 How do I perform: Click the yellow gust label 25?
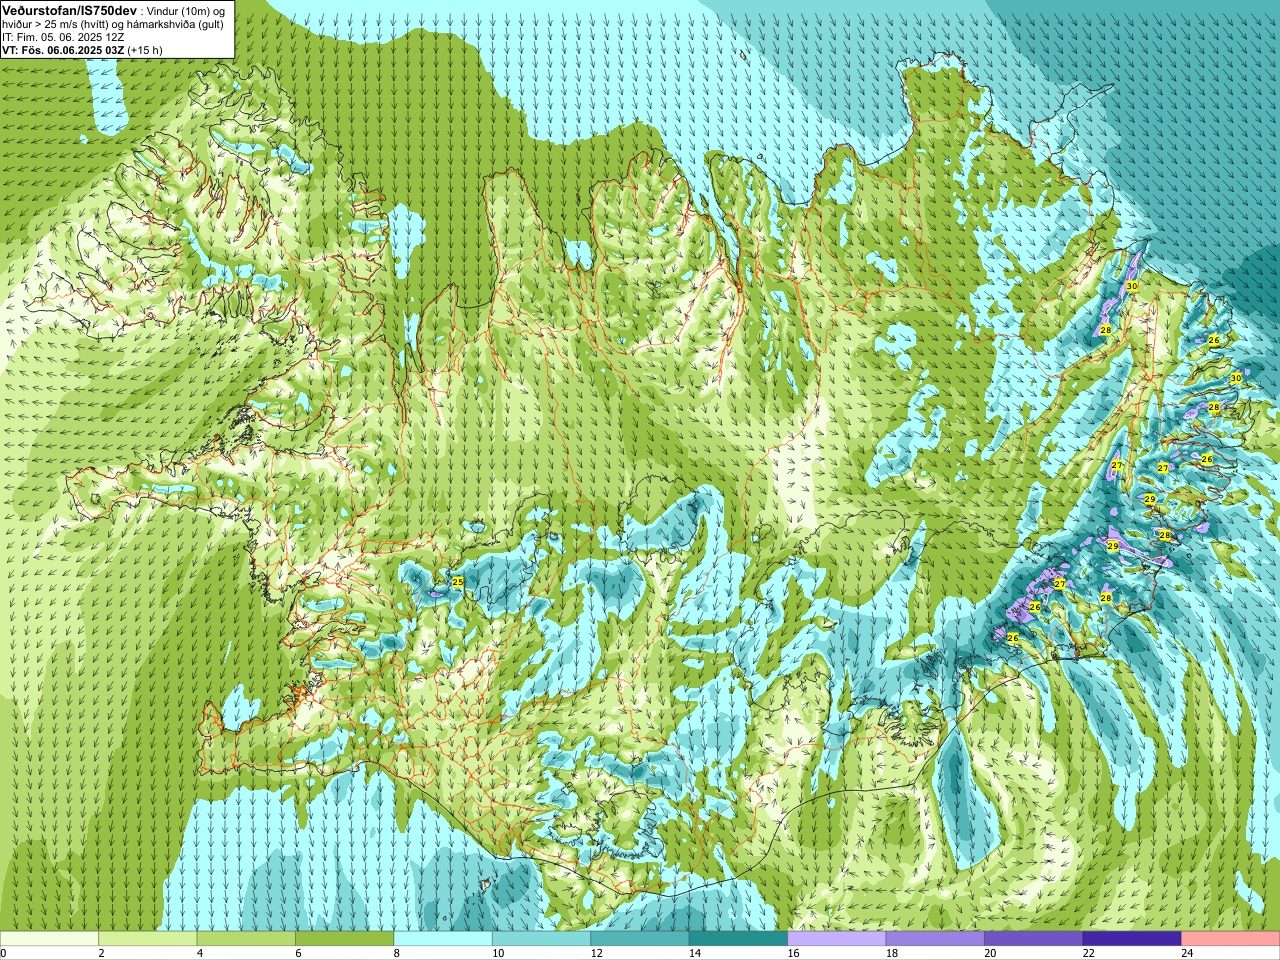coord(458,581)
